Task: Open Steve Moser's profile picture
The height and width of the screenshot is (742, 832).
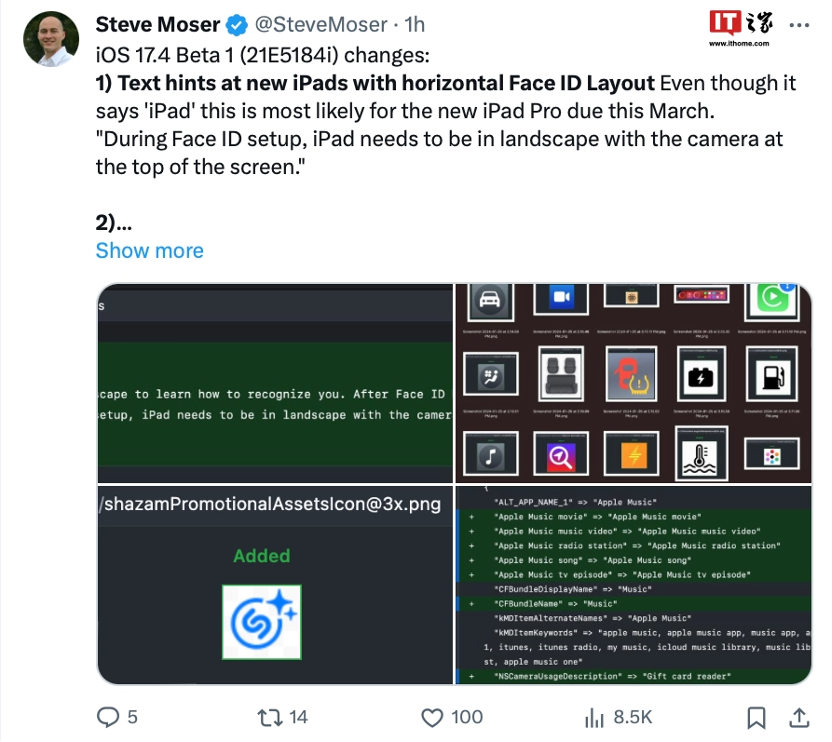Action: [x=51, y=39]
